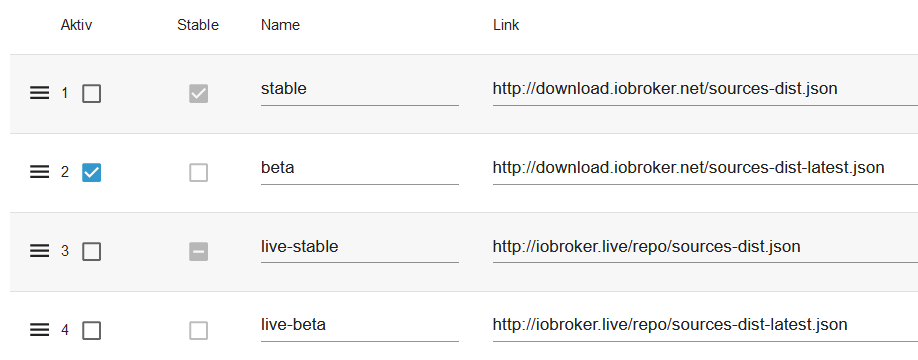Focus the live-stable name field
This screenshot has height=360, width=918.
click(359, 247)
